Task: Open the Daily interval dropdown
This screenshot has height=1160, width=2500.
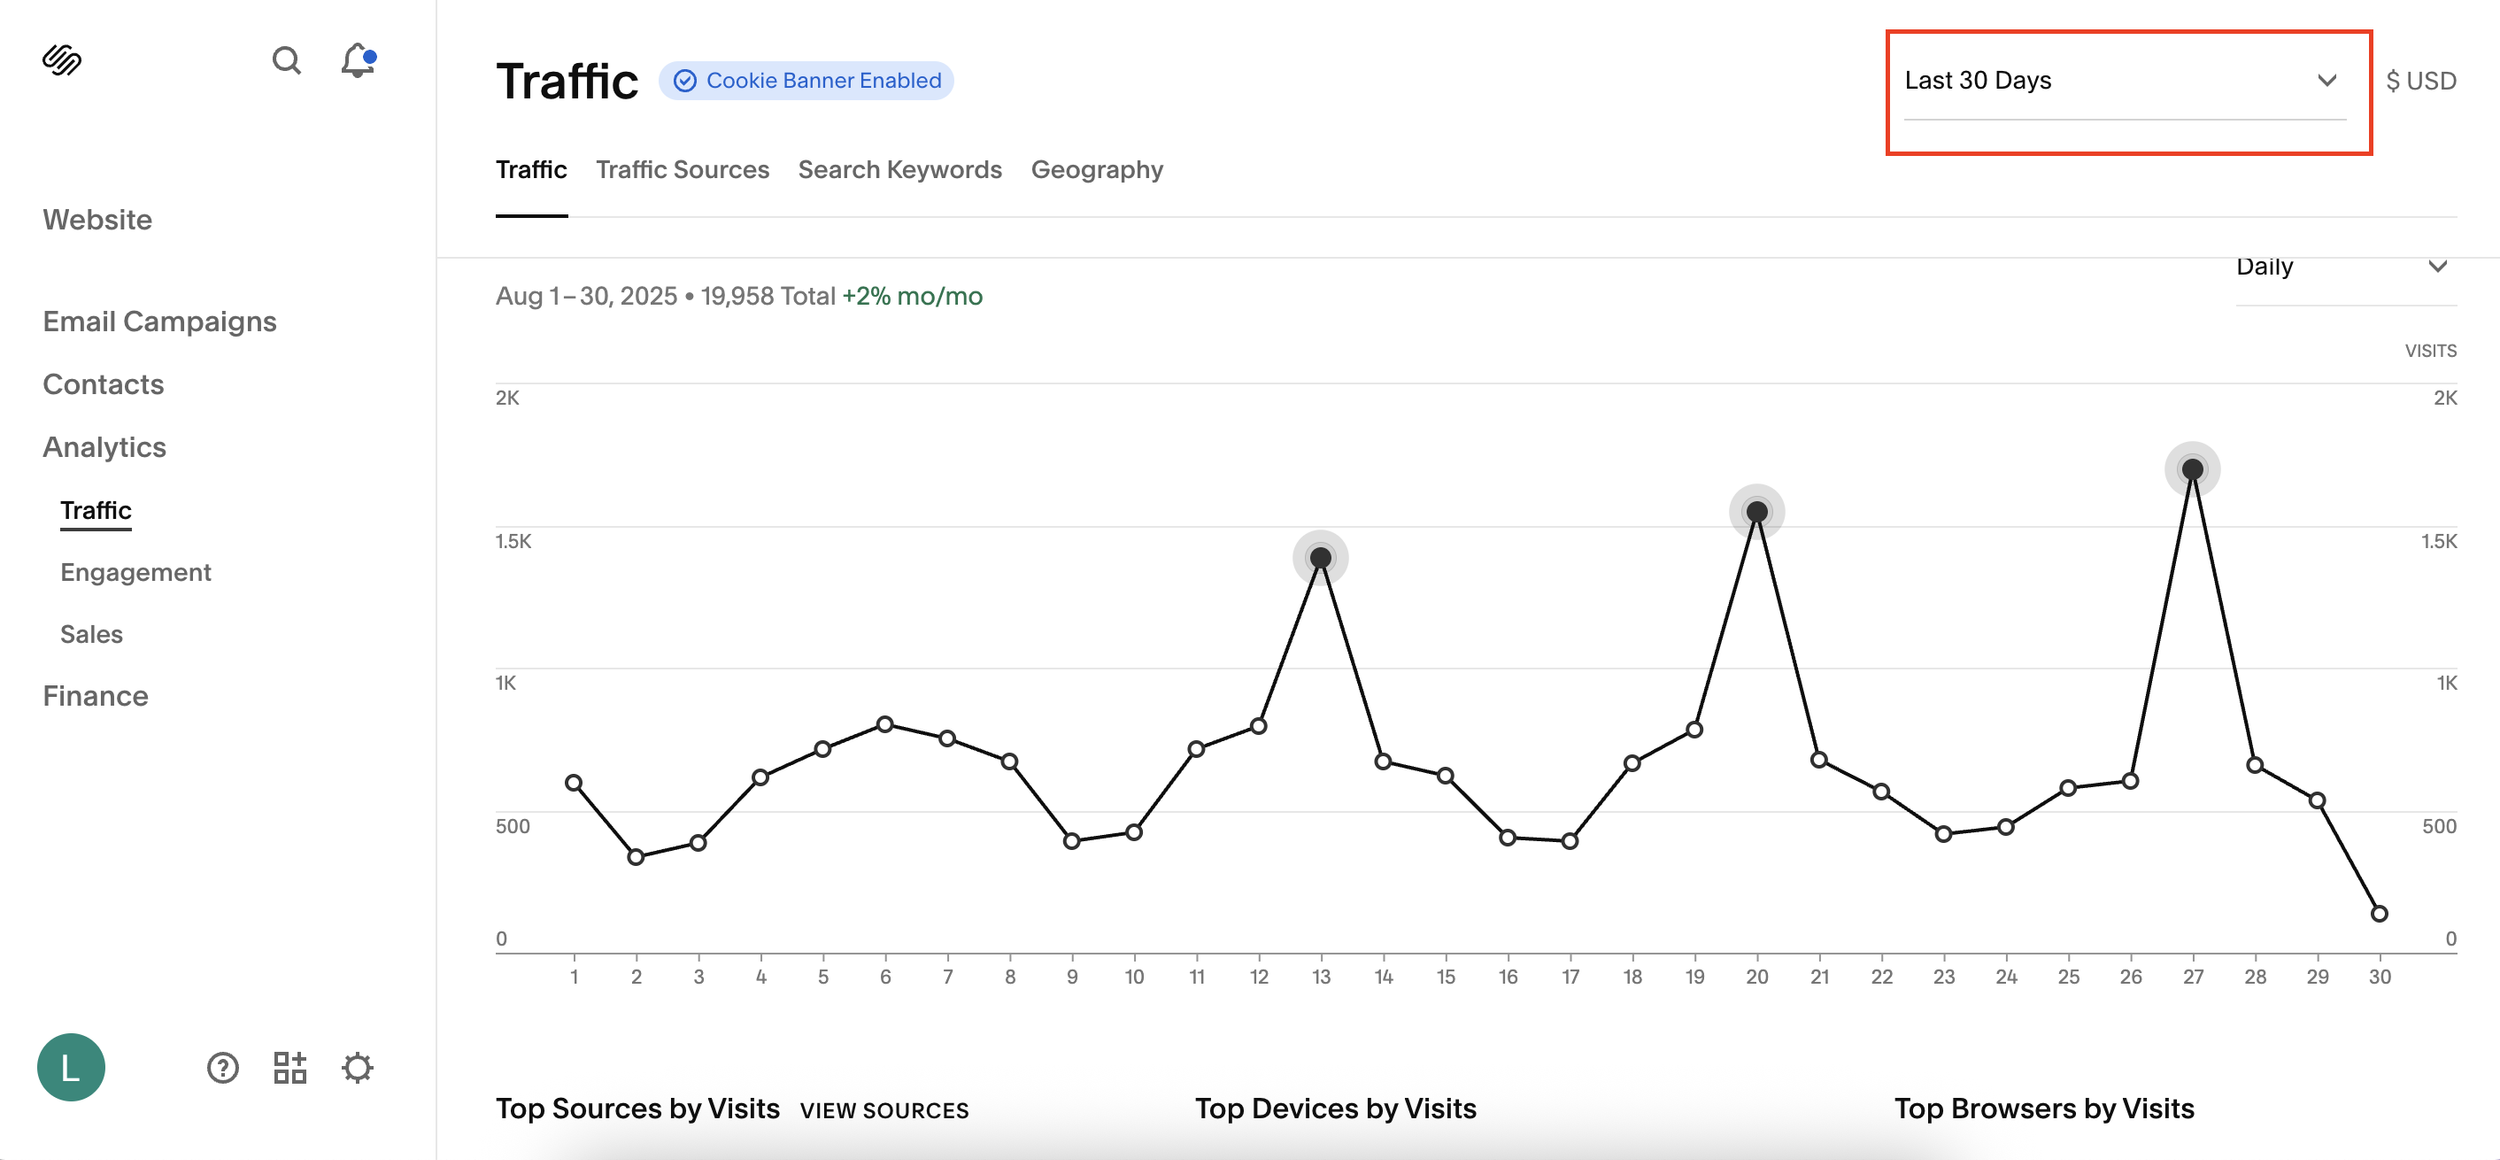Action: click(2343, 268)
